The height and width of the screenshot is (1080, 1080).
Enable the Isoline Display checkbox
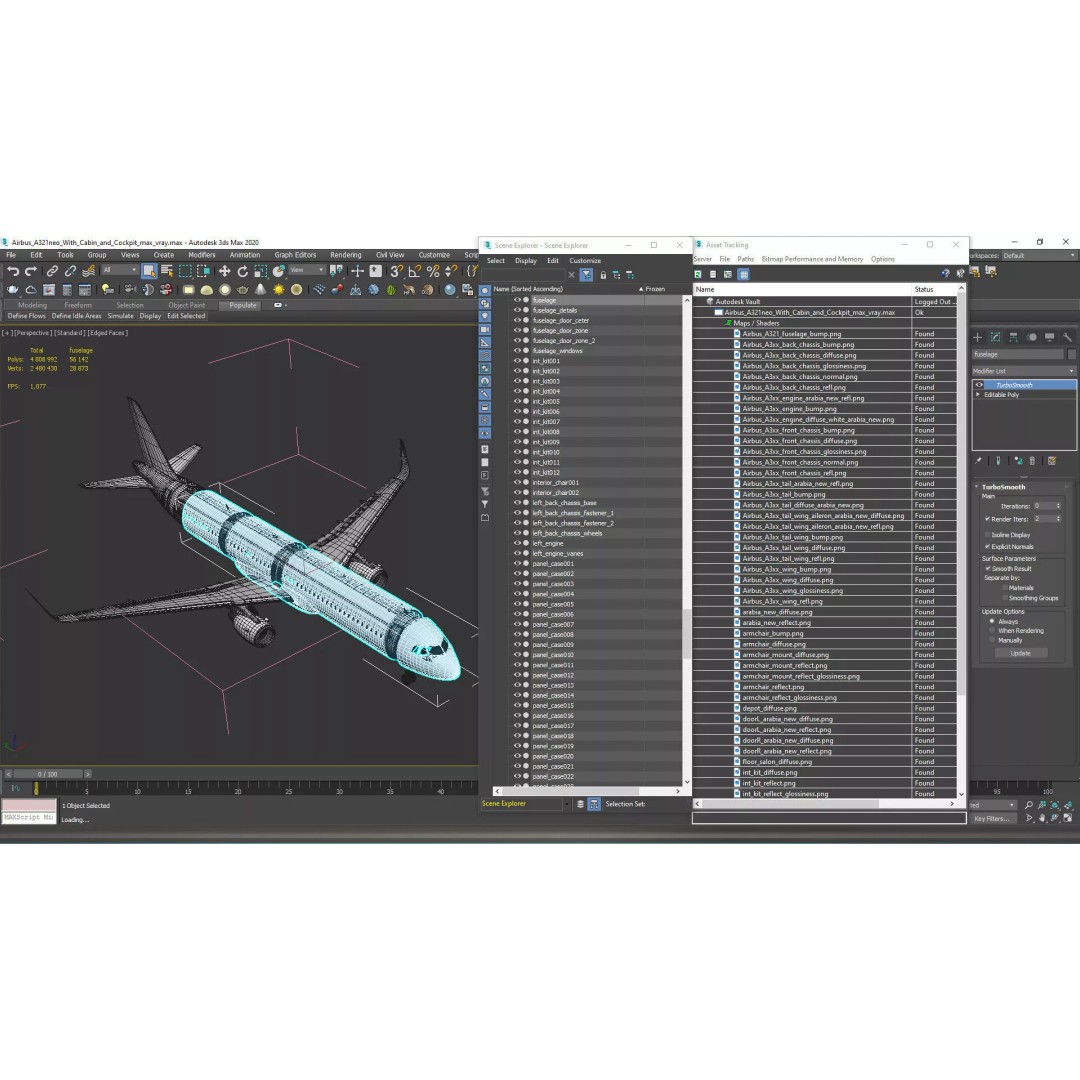click(x=988, y=534)
